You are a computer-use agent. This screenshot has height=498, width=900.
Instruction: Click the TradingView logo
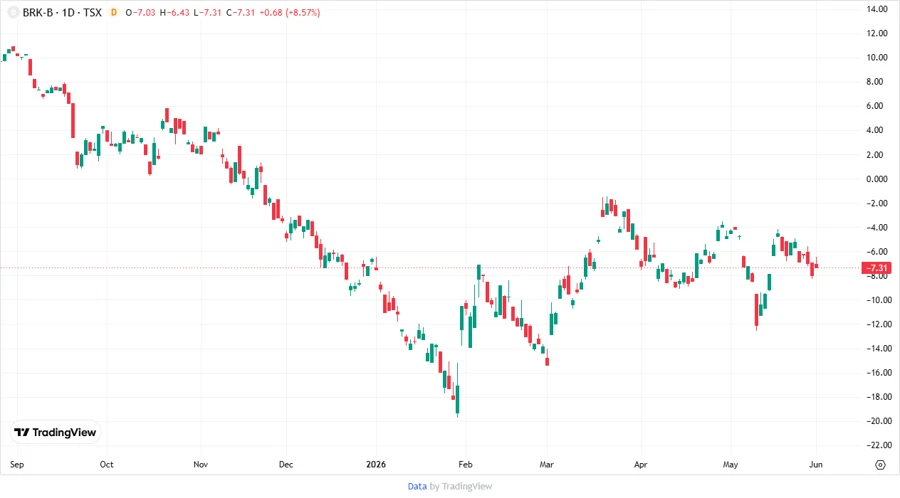tap(55, 433)
